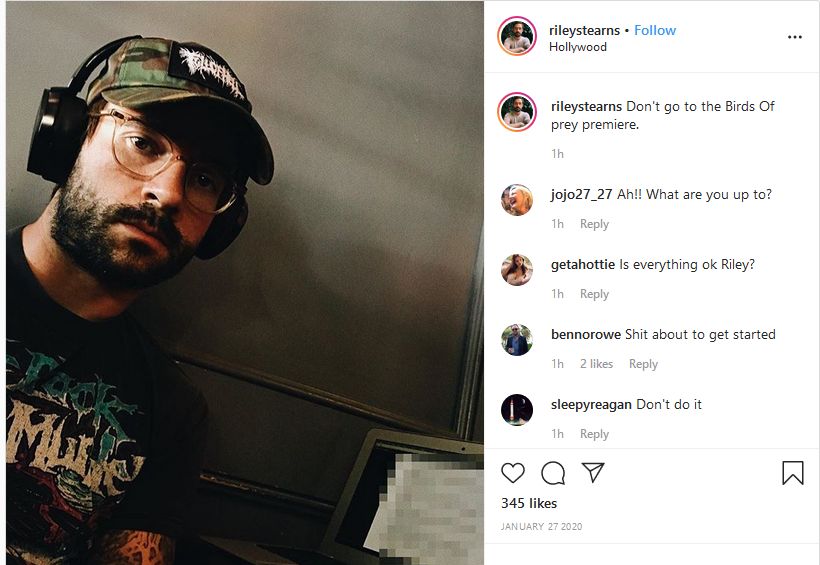Image resolution: width=820 pixels, height=565 pixels.
Task: Open three-dot more options menu
Action: (x=794, y=37)
